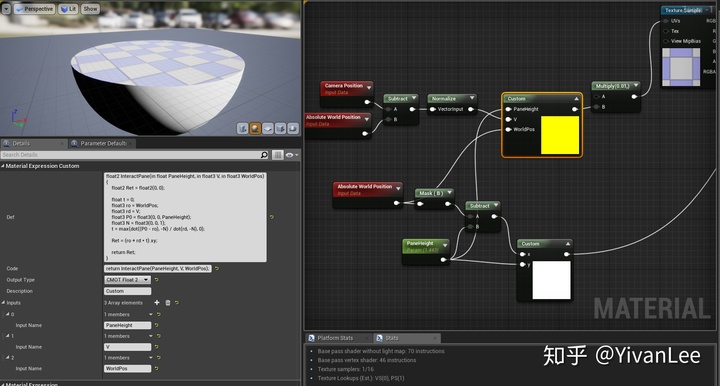Click the white preview on lower Custom node
The image size is (720, 386).
coord(551,280)
